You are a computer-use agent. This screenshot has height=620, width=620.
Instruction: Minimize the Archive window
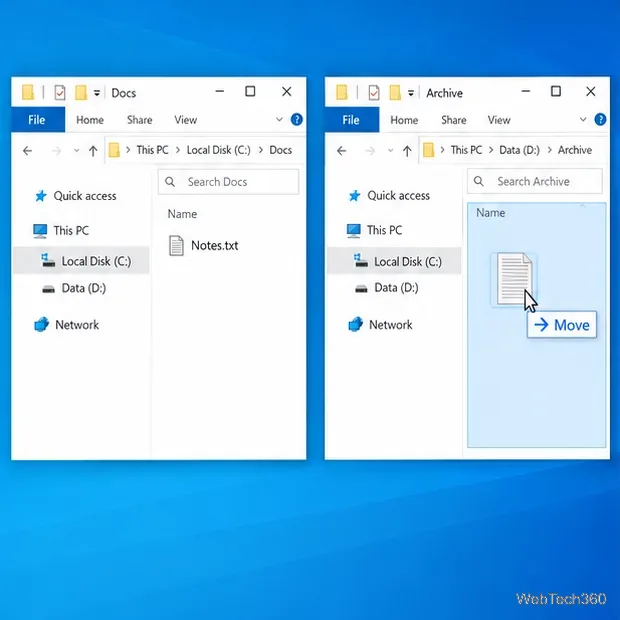click(x=525, y=92)
